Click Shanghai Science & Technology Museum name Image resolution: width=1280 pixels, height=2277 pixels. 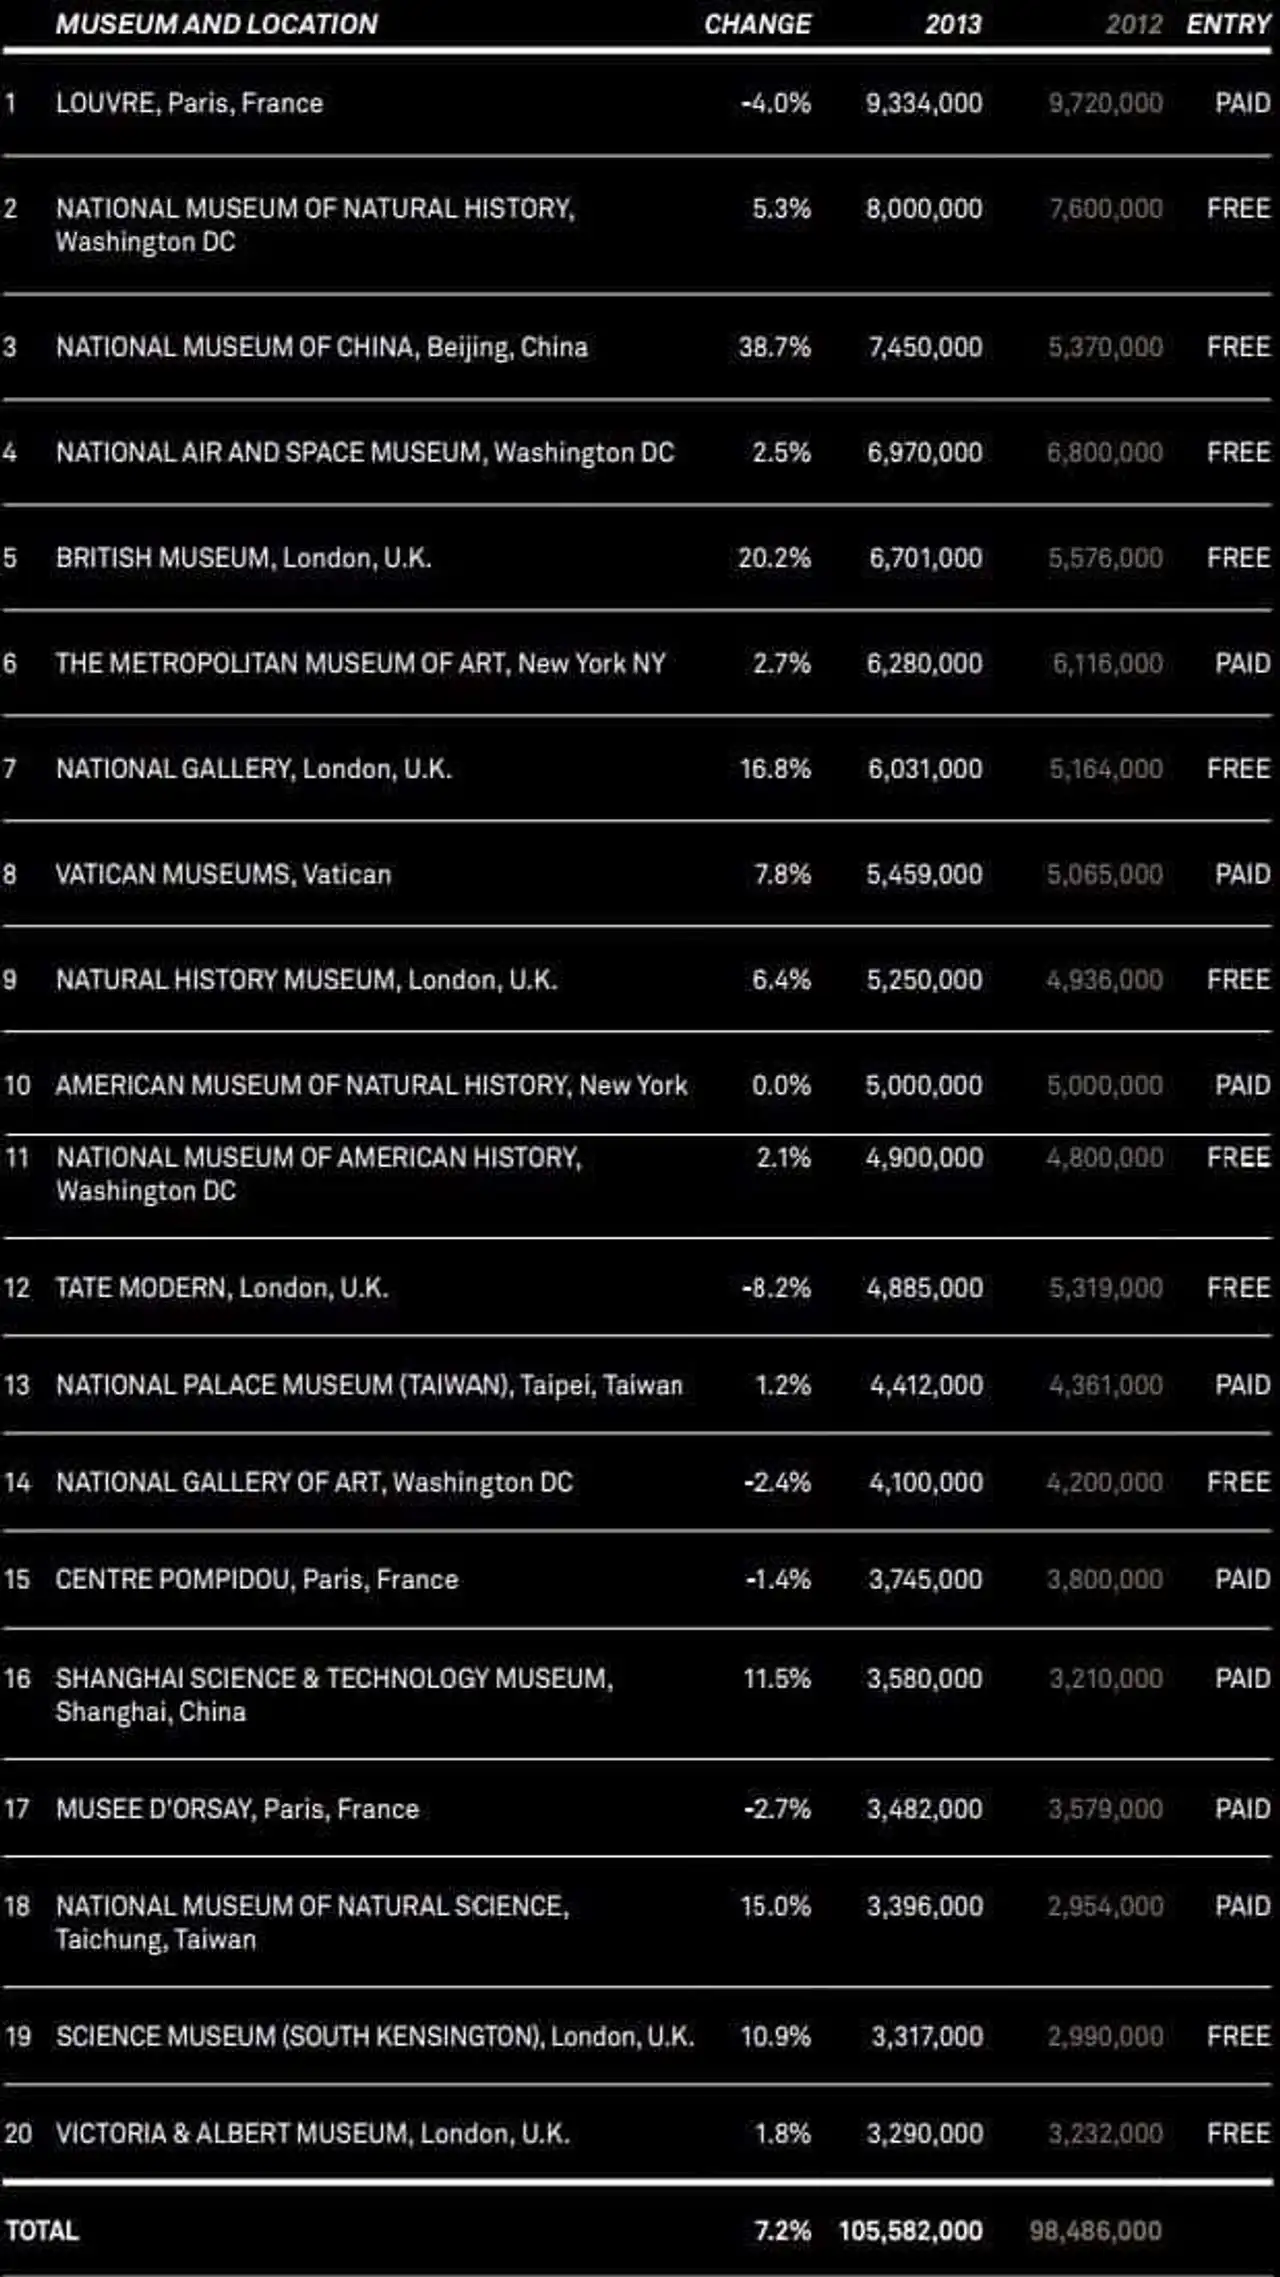tap(334, 1678)
